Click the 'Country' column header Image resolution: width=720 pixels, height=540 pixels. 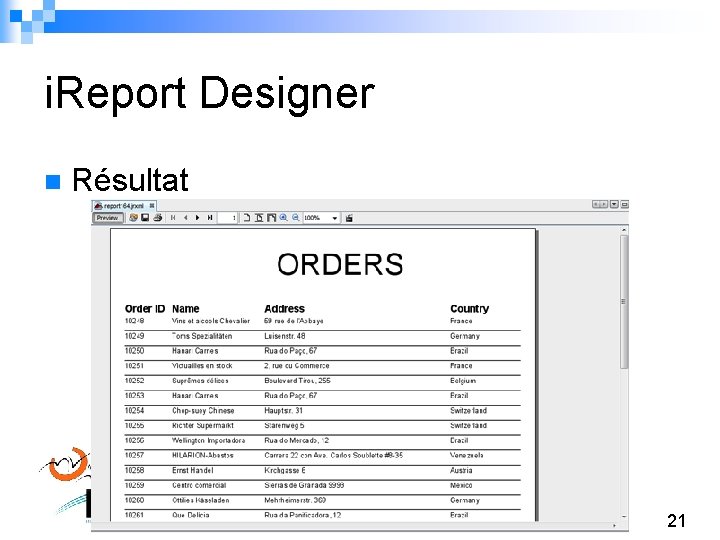[470, 309]
